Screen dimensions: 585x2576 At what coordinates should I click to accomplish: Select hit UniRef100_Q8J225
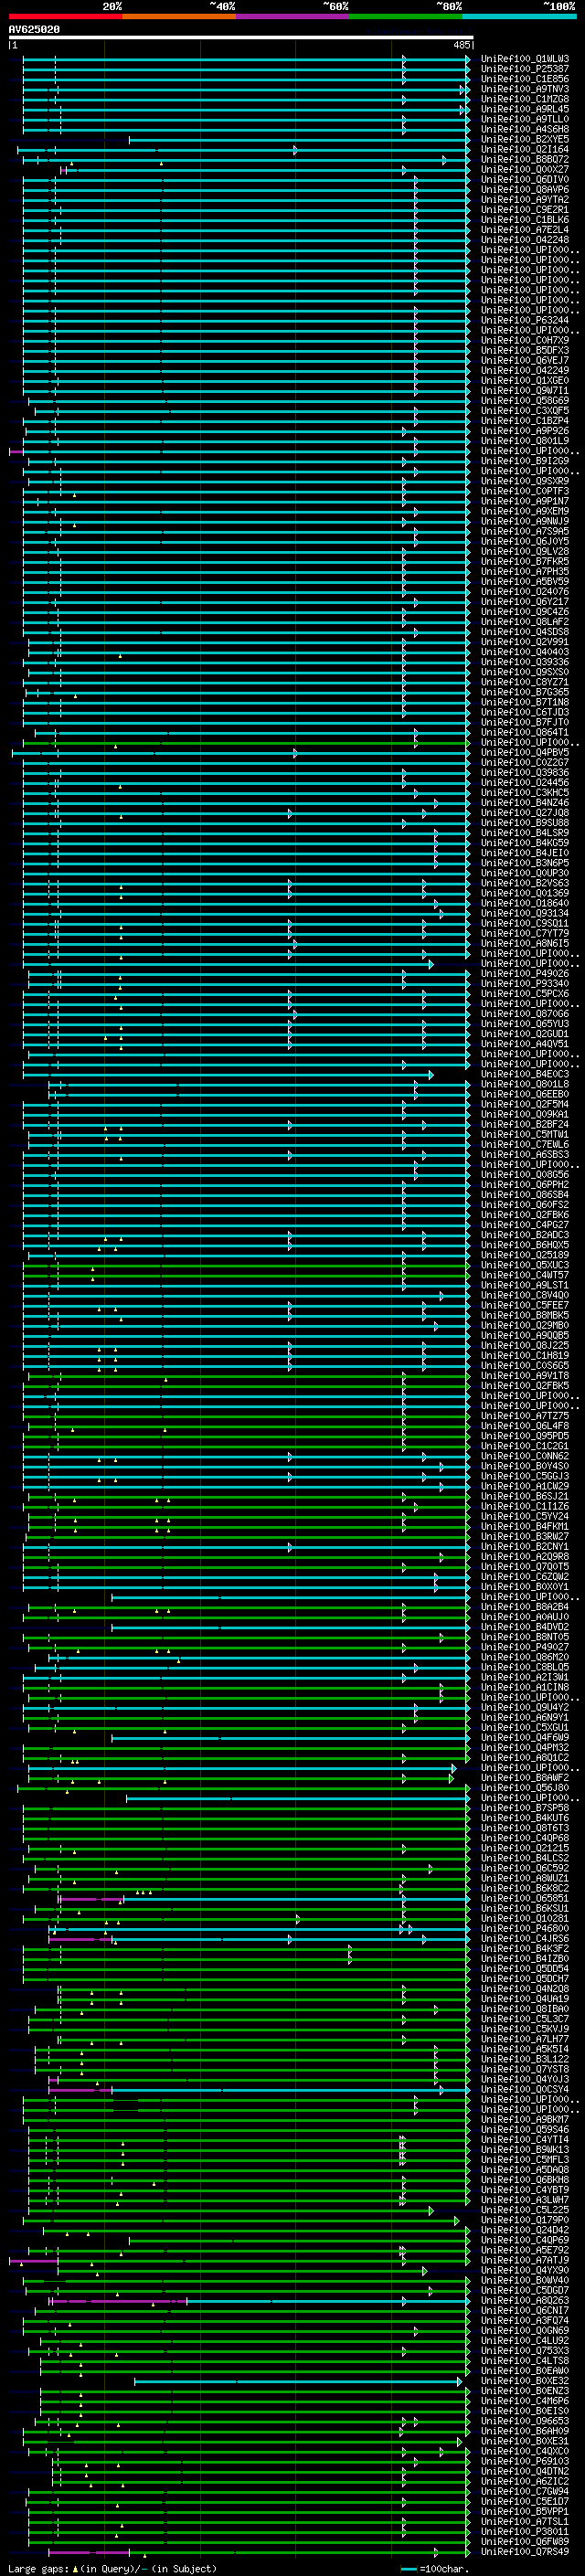pyautogui.click(x=525, y=1345)
